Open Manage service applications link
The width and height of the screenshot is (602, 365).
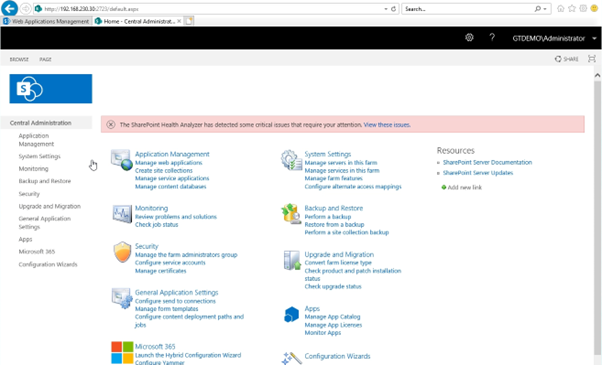(x=172, y=178)
